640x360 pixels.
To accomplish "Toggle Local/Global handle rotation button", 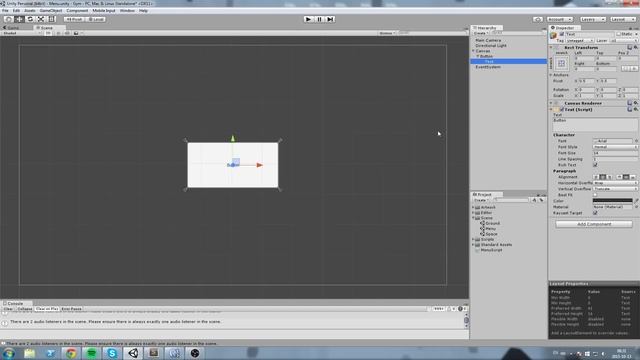I will (x=96, y=19).
